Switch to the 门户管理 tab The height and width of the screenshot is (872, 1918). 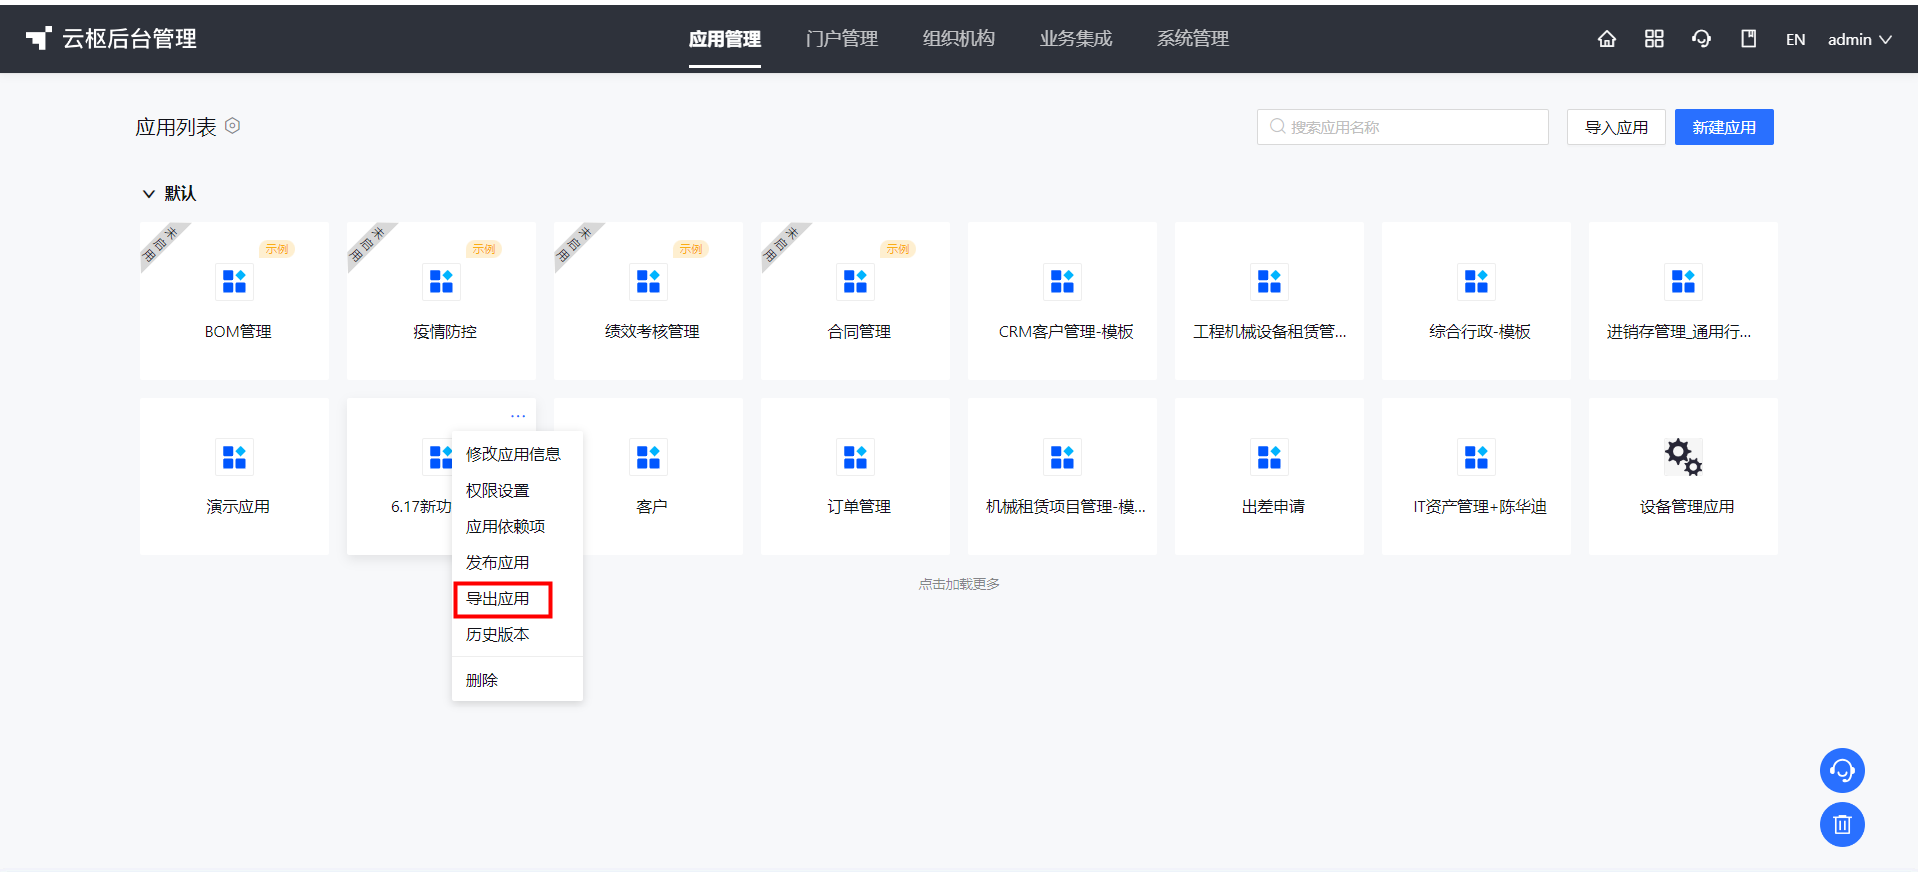tap(842, 39)
